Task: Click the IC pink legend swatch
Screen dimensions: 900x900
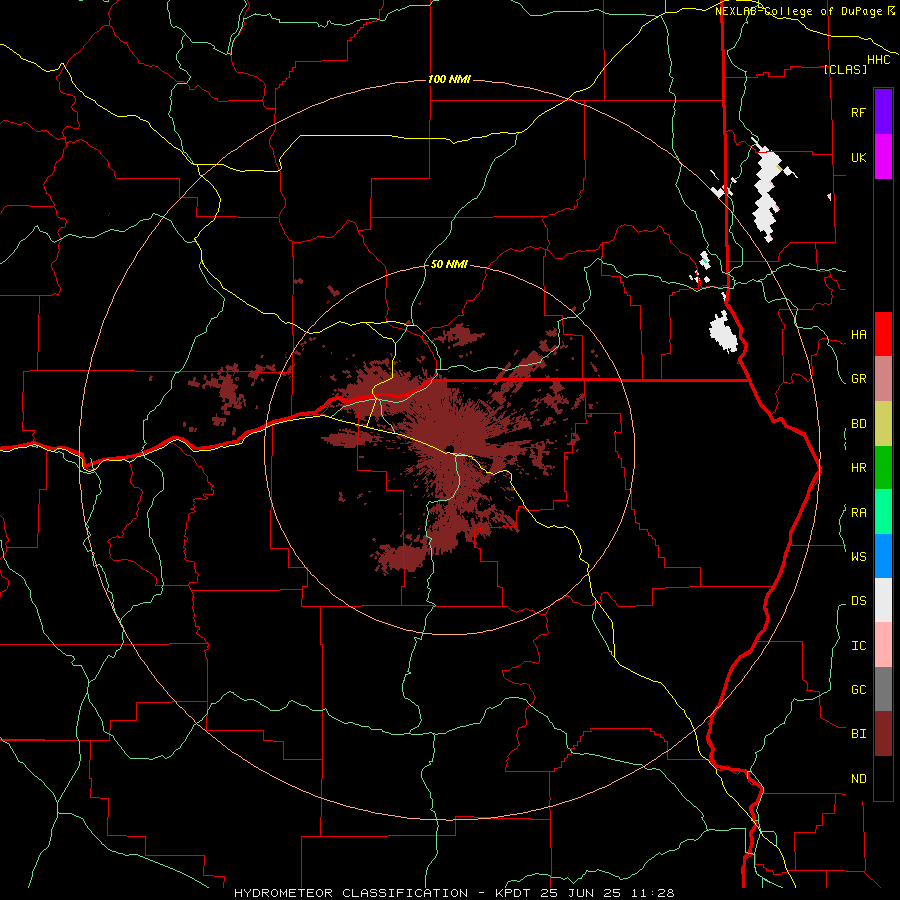Action: [883, 645]
